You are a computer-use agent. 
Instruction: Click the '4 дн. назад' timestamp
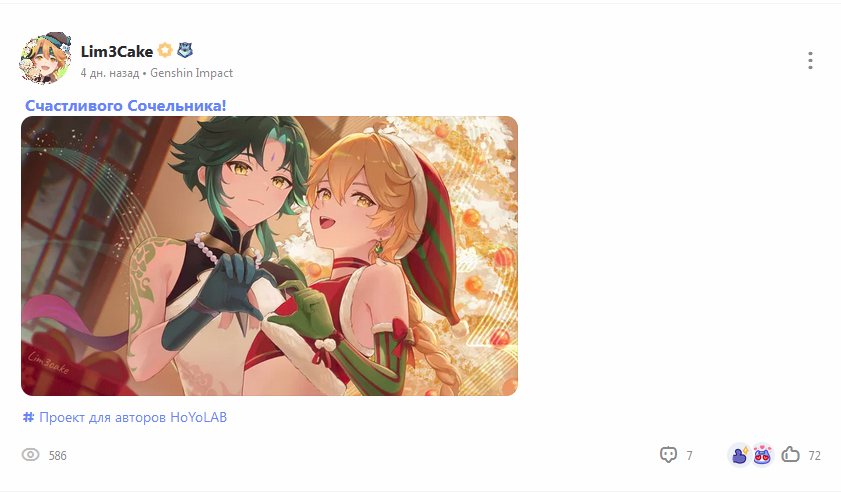(x=109, y=73)
